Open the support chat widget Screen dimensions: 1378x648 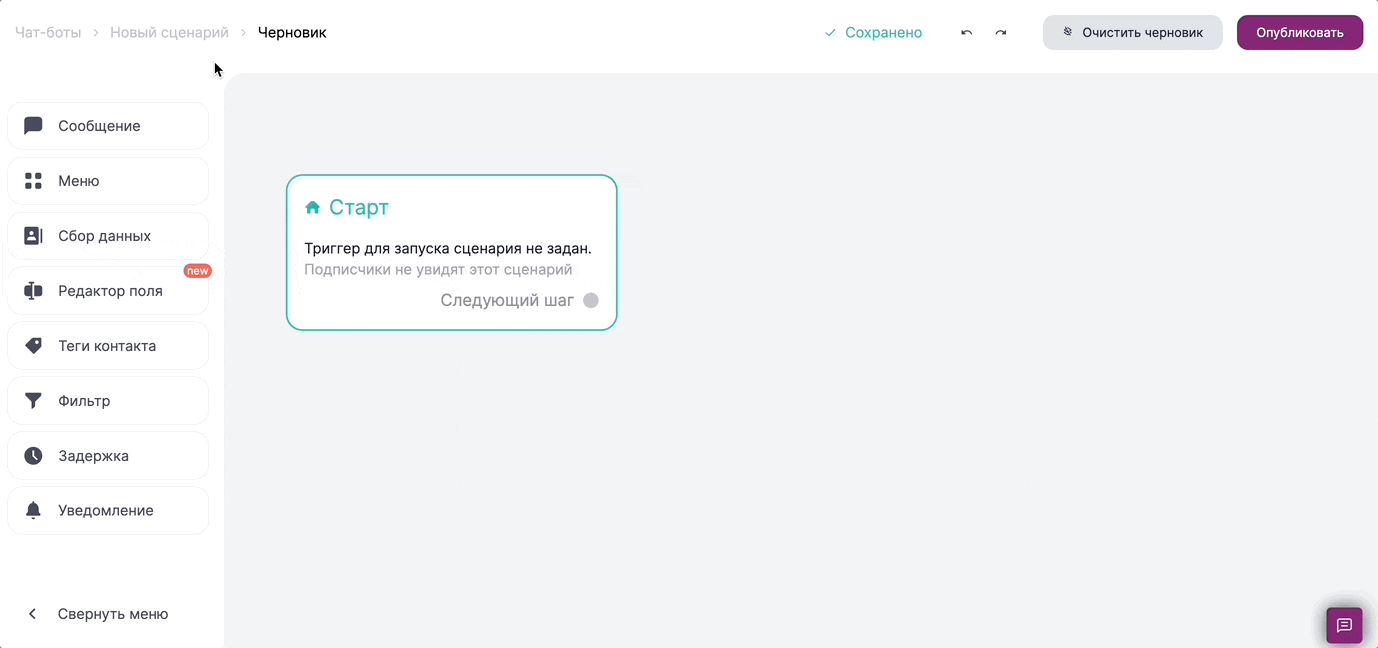(1344, 625)
